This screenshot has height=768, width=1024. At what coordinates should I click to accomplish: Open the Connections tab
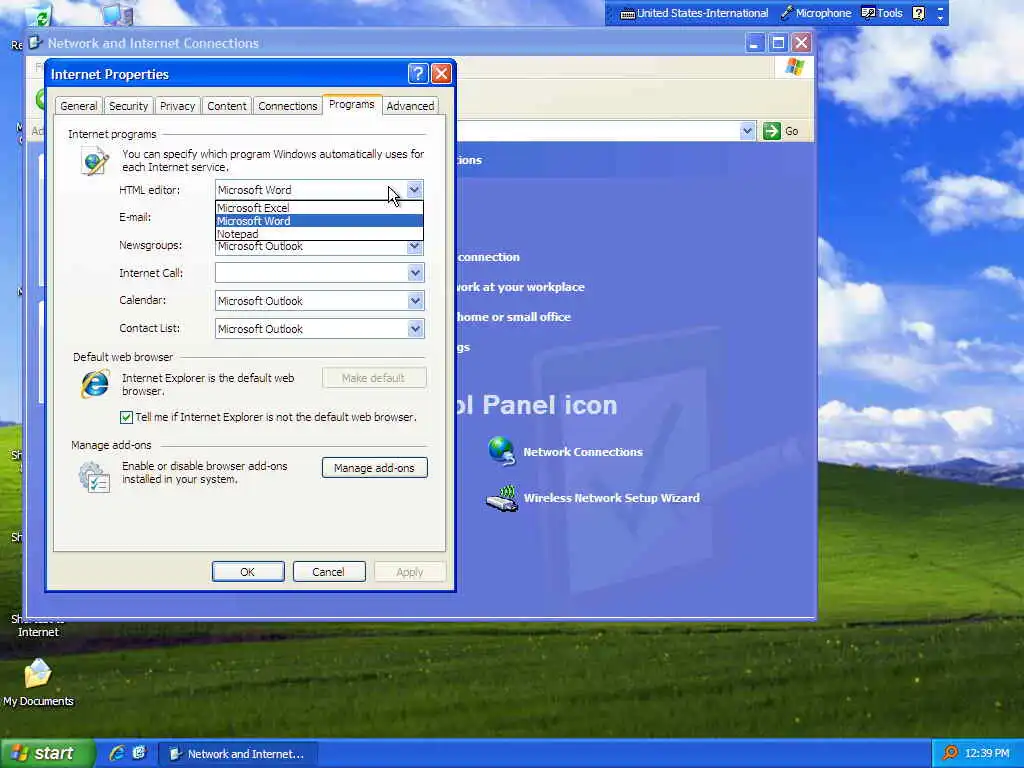pyautogui.click(x=287, y=106)
